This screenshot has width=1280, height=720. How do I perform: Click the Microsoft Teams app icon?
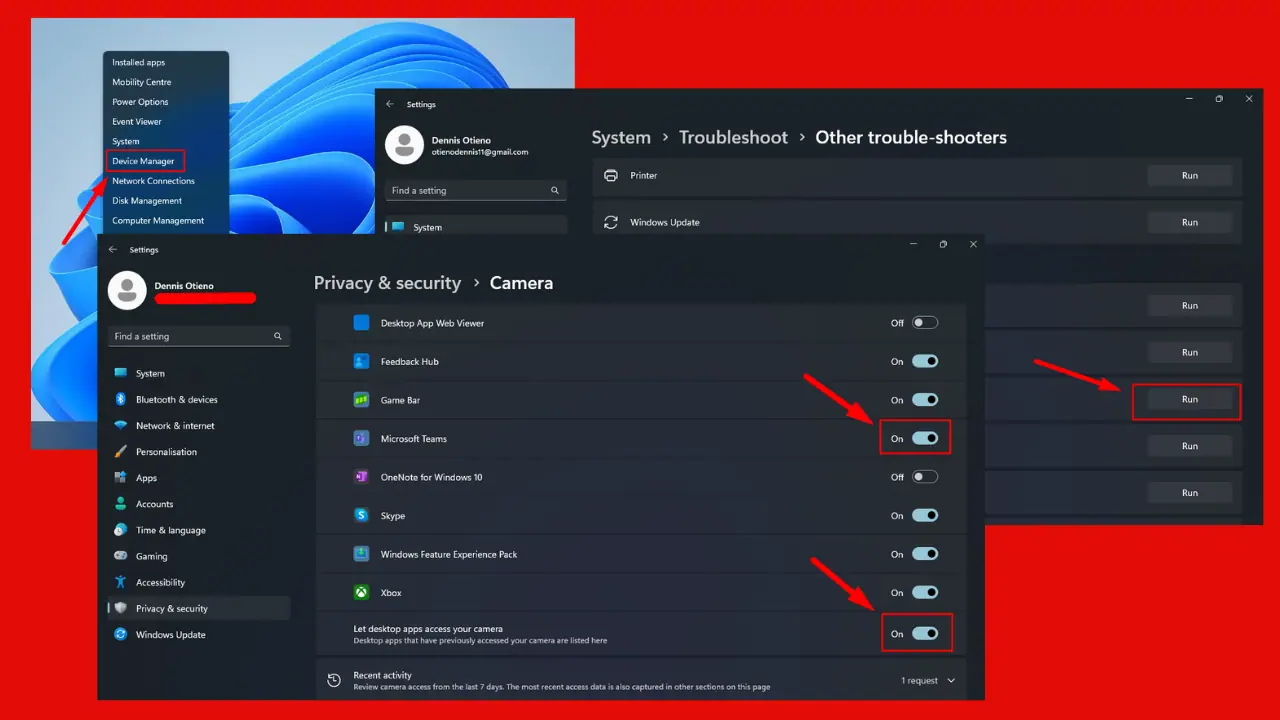coord(361,438)
